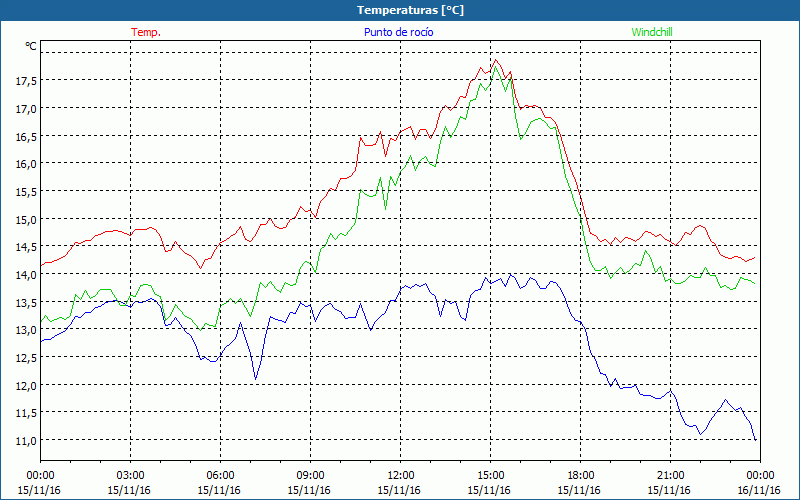Select the 16,0 y-axis value
Screen dimensions: 800x500
coord(25,164)
